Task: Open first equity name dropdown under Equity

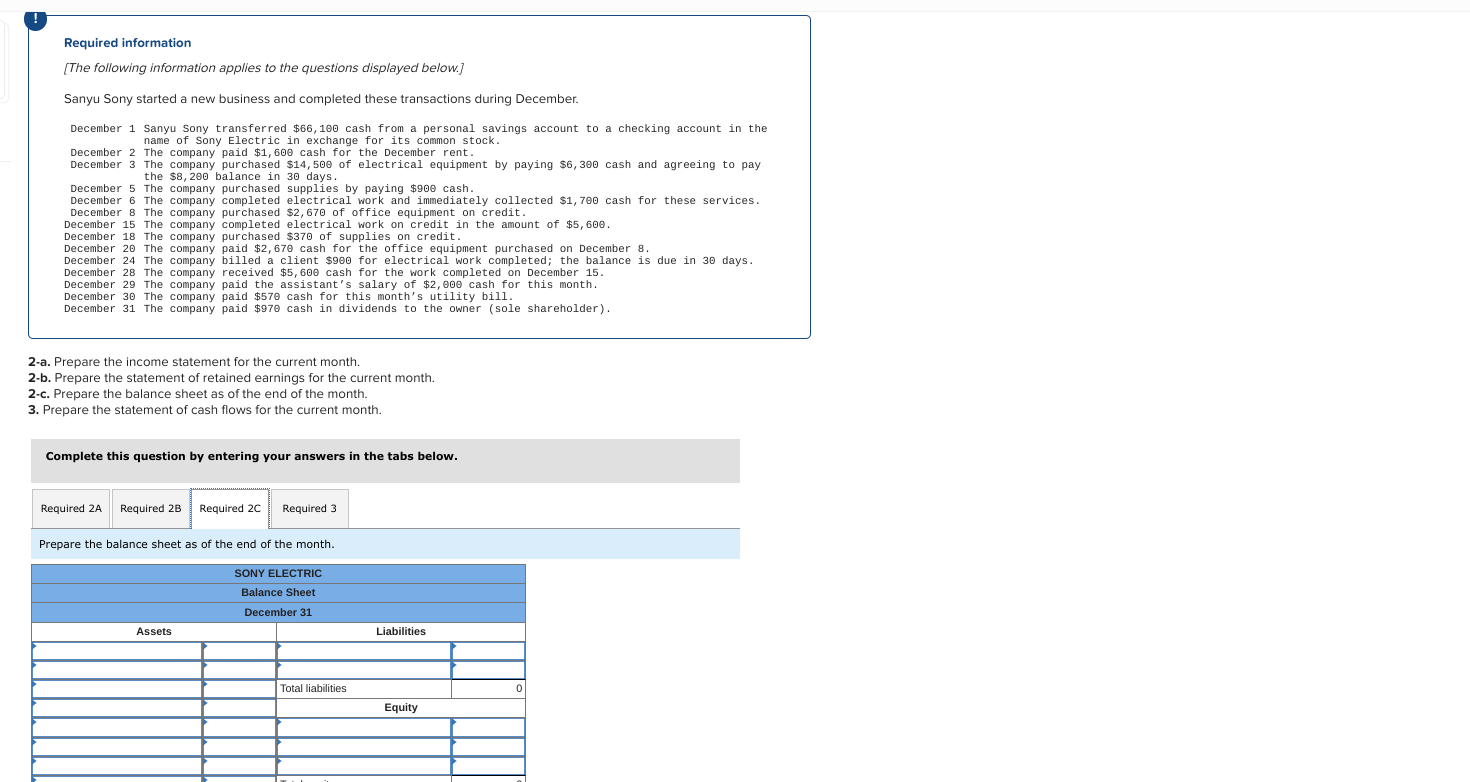Action: click(x=364, y=727)
